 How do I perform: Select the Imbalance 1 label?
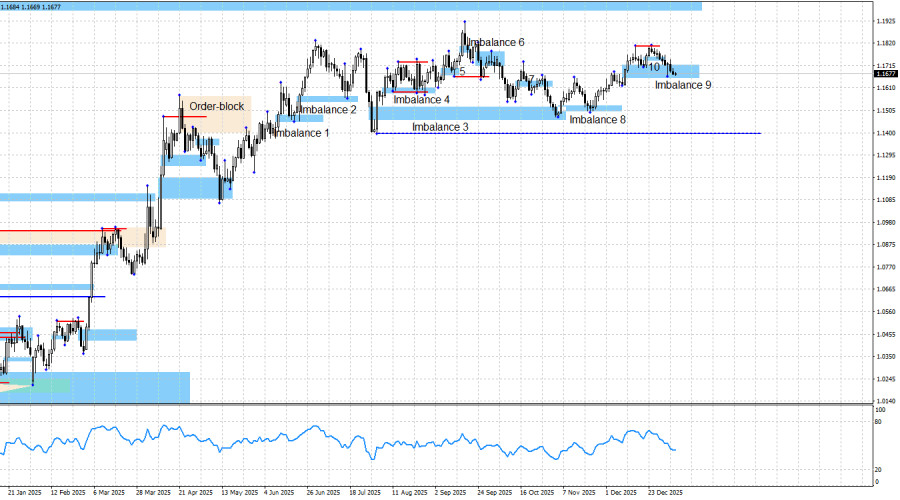click(300, 133)
